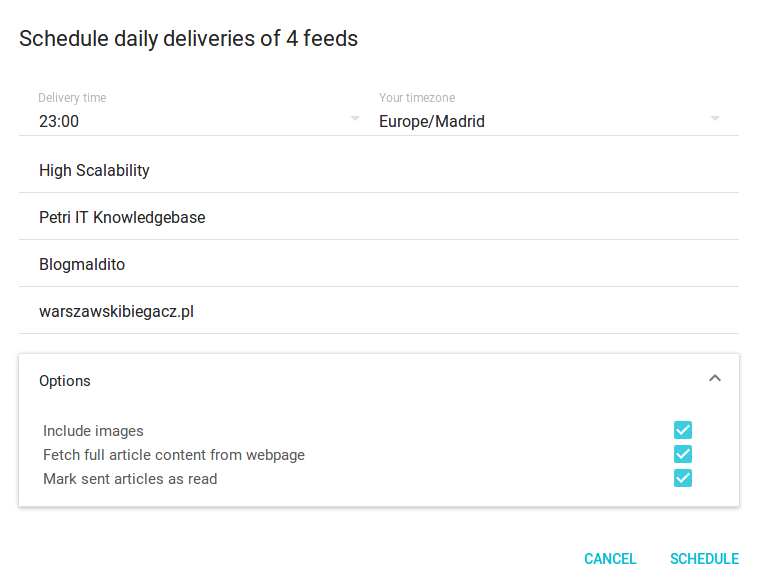Viewport: 763px width, 581px height.
Task: Click the 23:00 delivery time value
Action: (x=59, y=122)
